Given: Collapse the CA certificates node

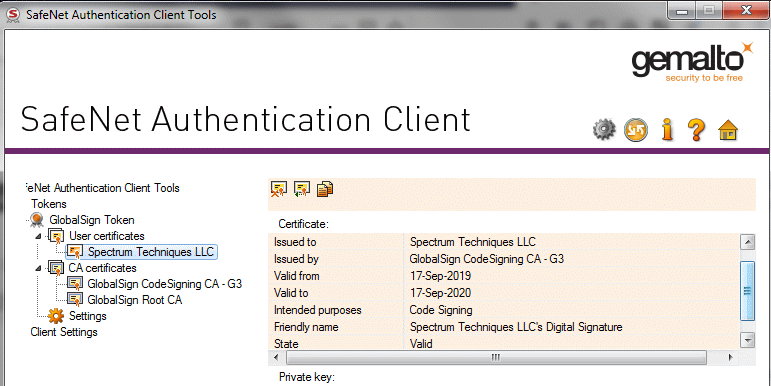Looking at the screenshot, I should 39,268.
